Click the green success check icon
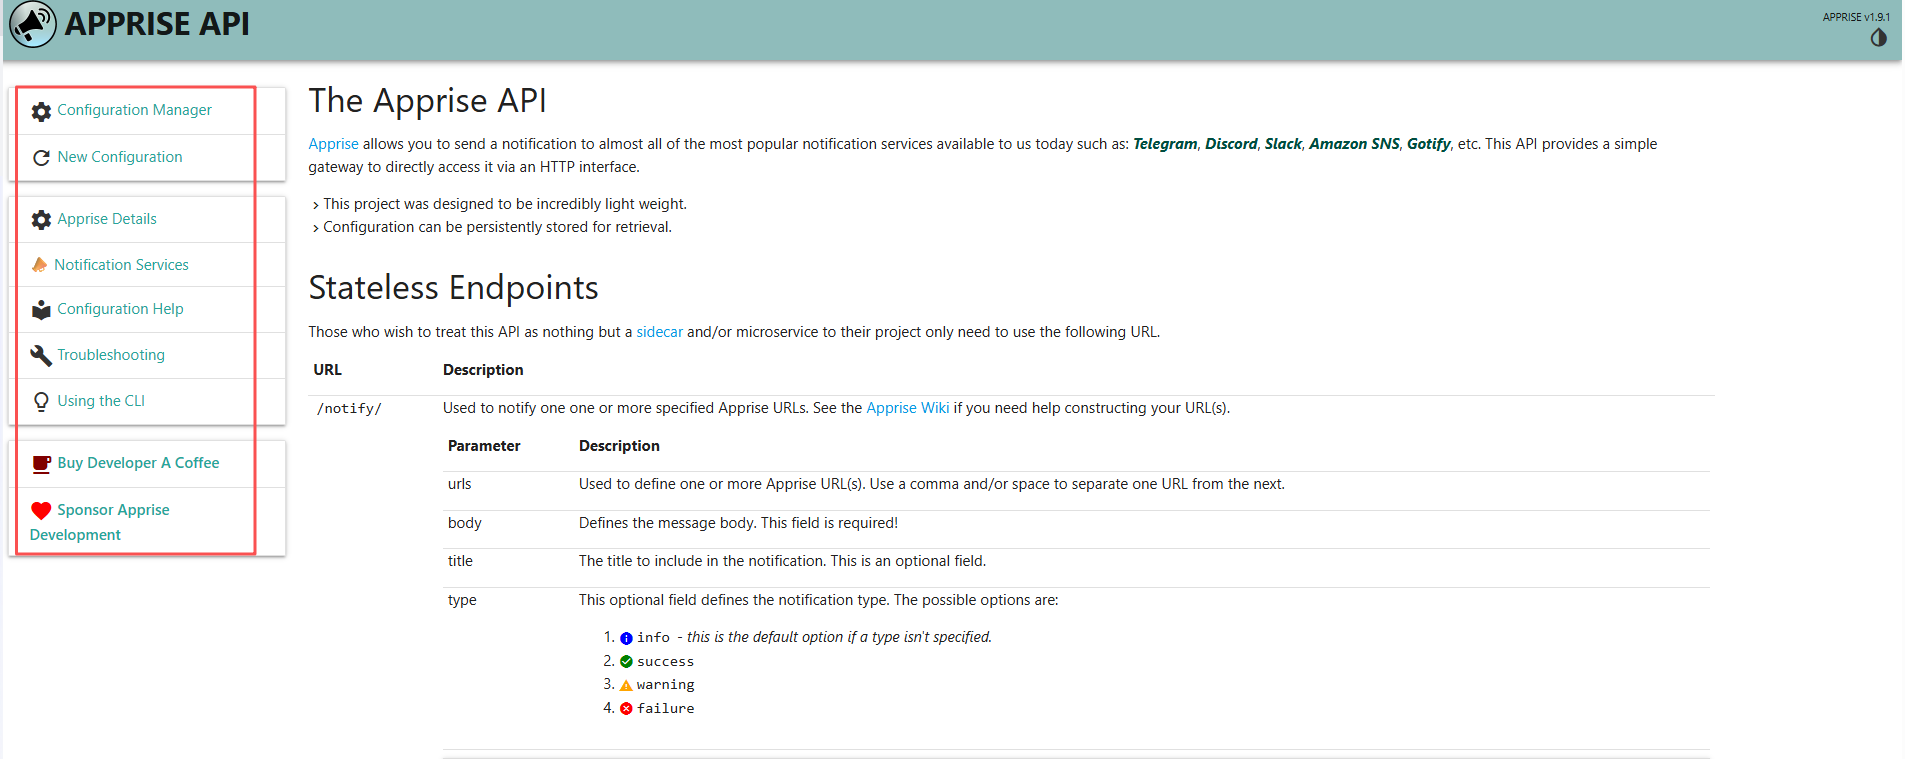This screenshot has width=1905, height=759. (626, 662)
